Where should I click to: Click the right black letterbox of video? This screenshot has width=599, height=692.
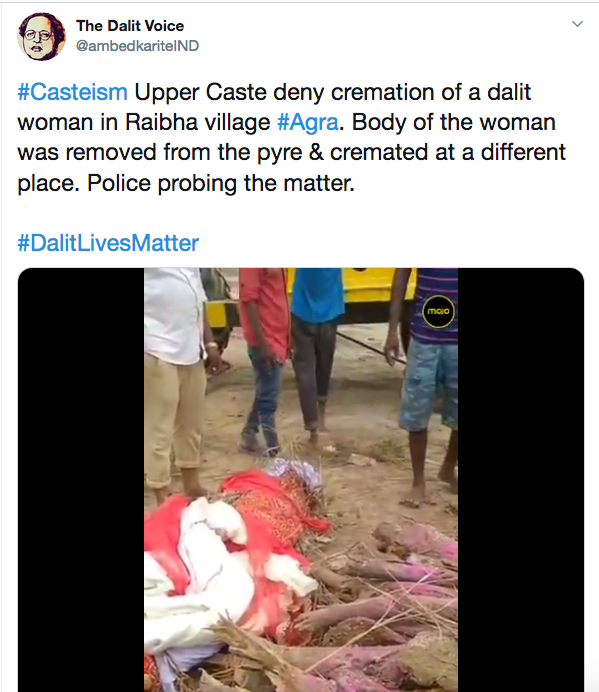point(521,480)
